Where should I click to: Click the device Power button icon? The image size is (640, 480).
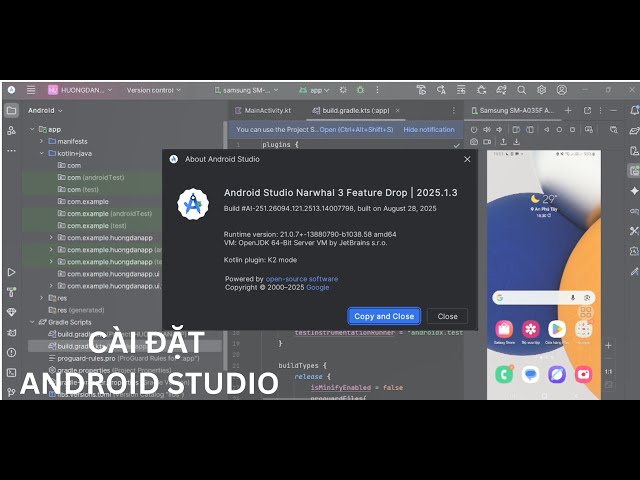point(473,130)
